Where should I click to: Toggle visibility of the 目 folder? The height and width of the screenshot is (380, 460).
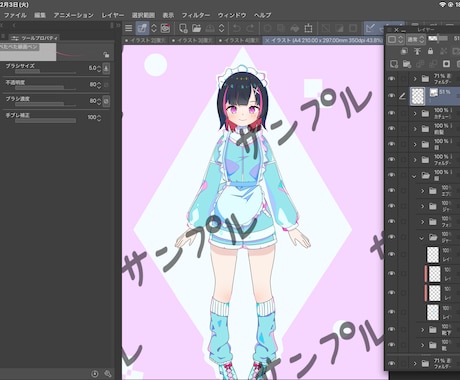click(392, 144)
